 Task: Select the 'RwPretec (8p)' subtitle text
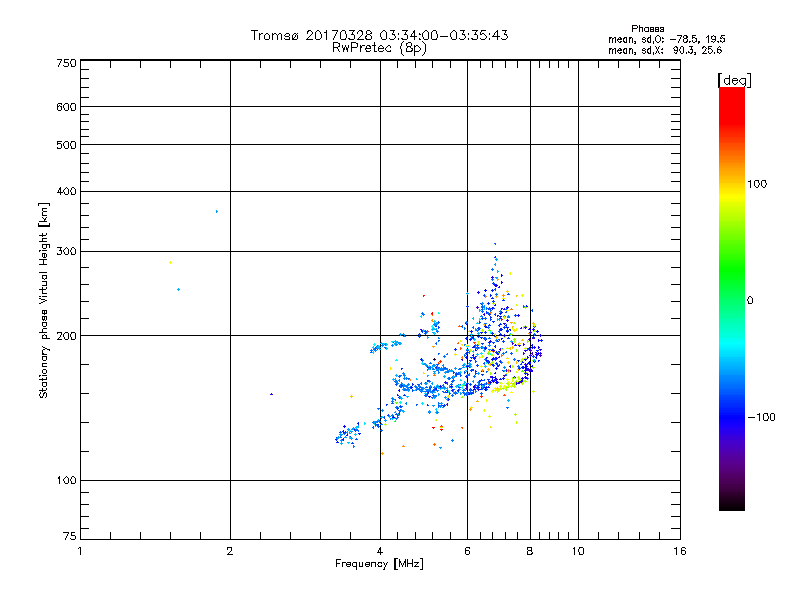379,48
